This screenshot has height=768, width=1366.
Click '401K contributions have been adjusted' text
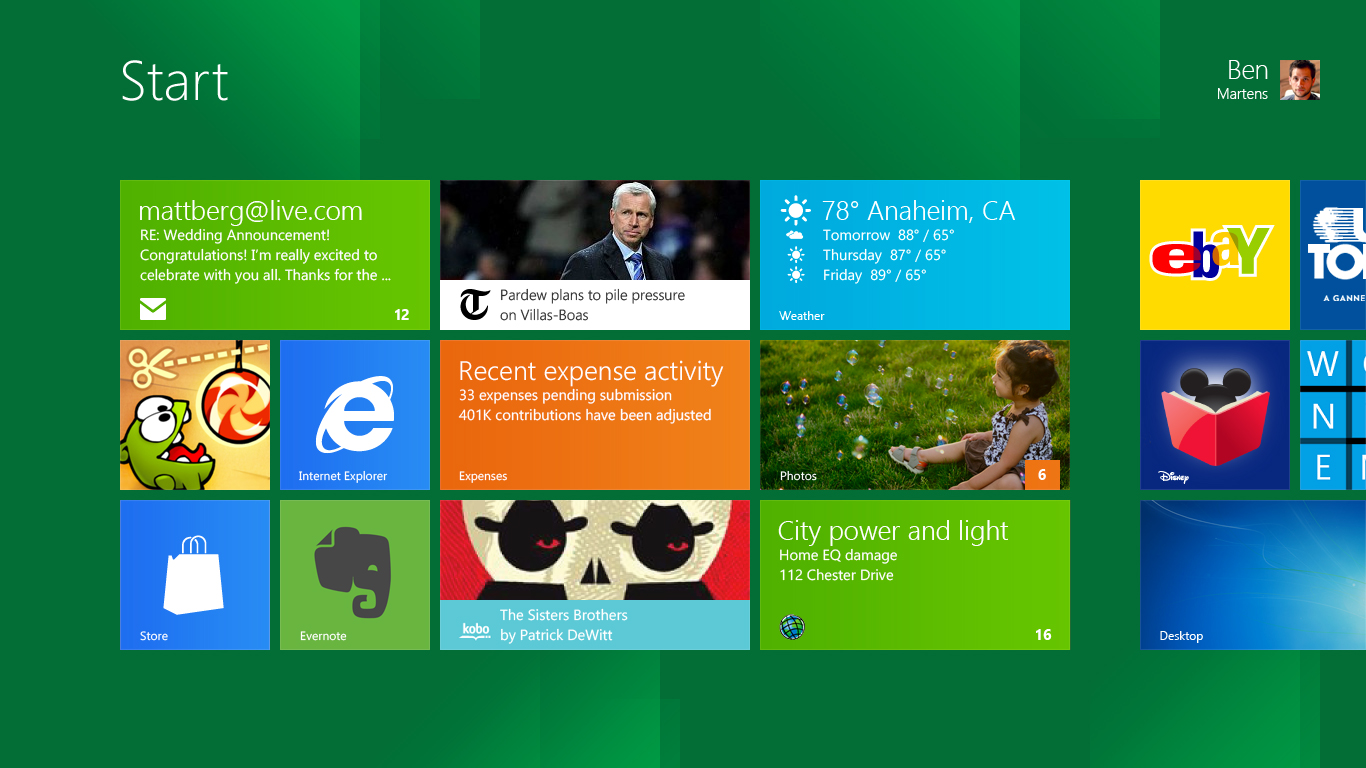[x=585, y=415]
